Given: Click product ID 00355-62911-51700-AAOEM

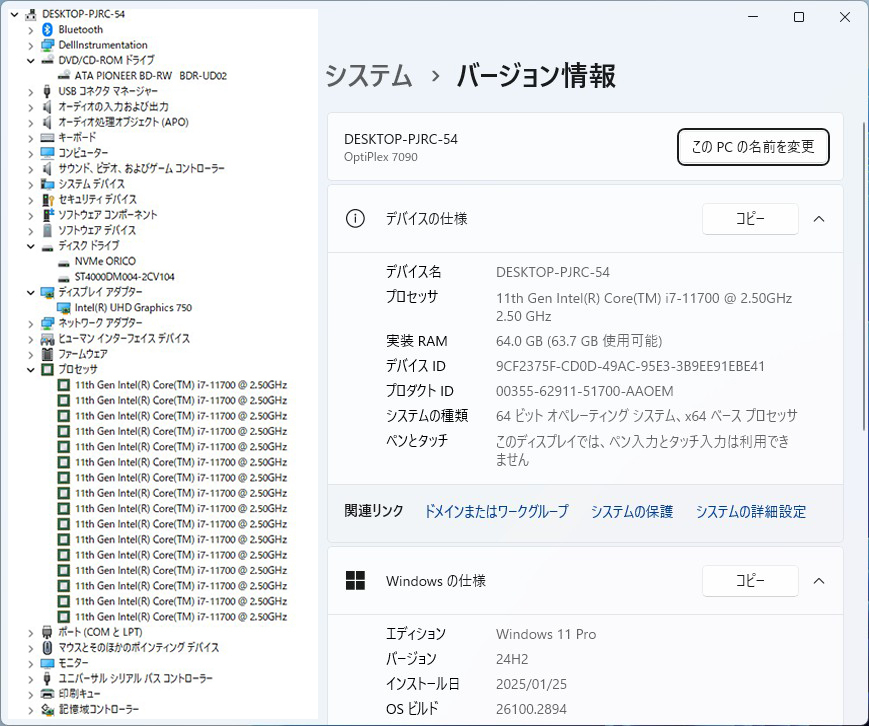Looking at the screenshot, I should (x=585, y=391).
